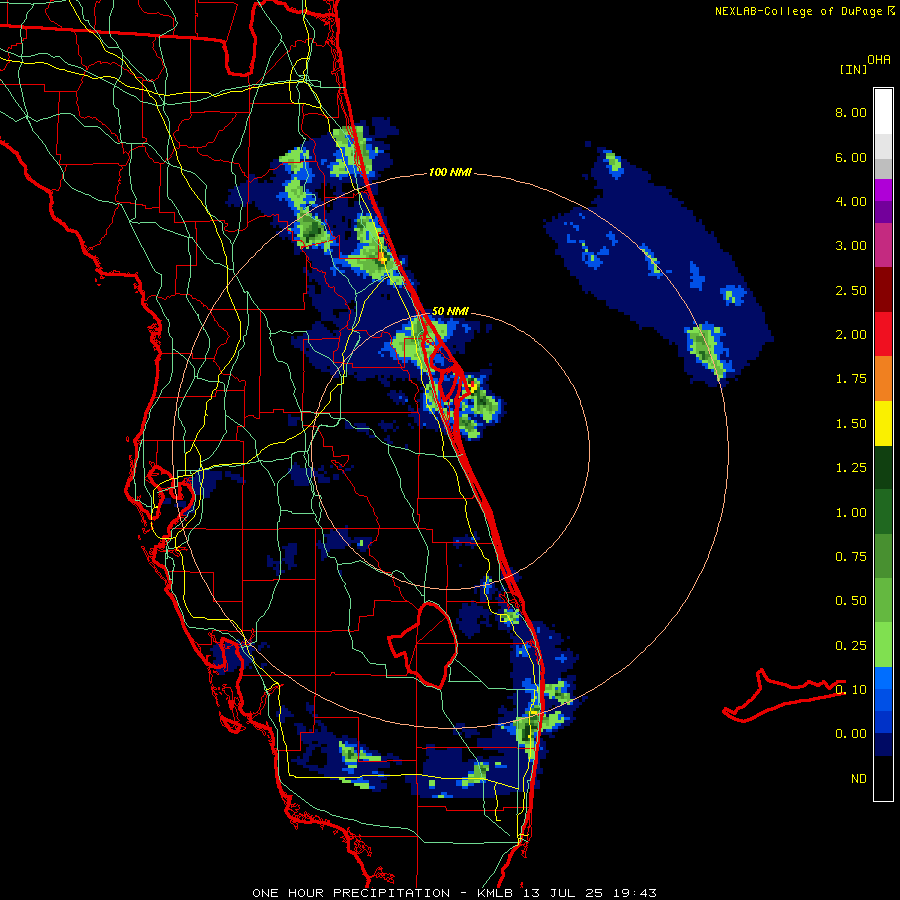Click the medium green 0.75 legend swatch
The width and height of the screenshot is (900, 900).
coord(883,557)
